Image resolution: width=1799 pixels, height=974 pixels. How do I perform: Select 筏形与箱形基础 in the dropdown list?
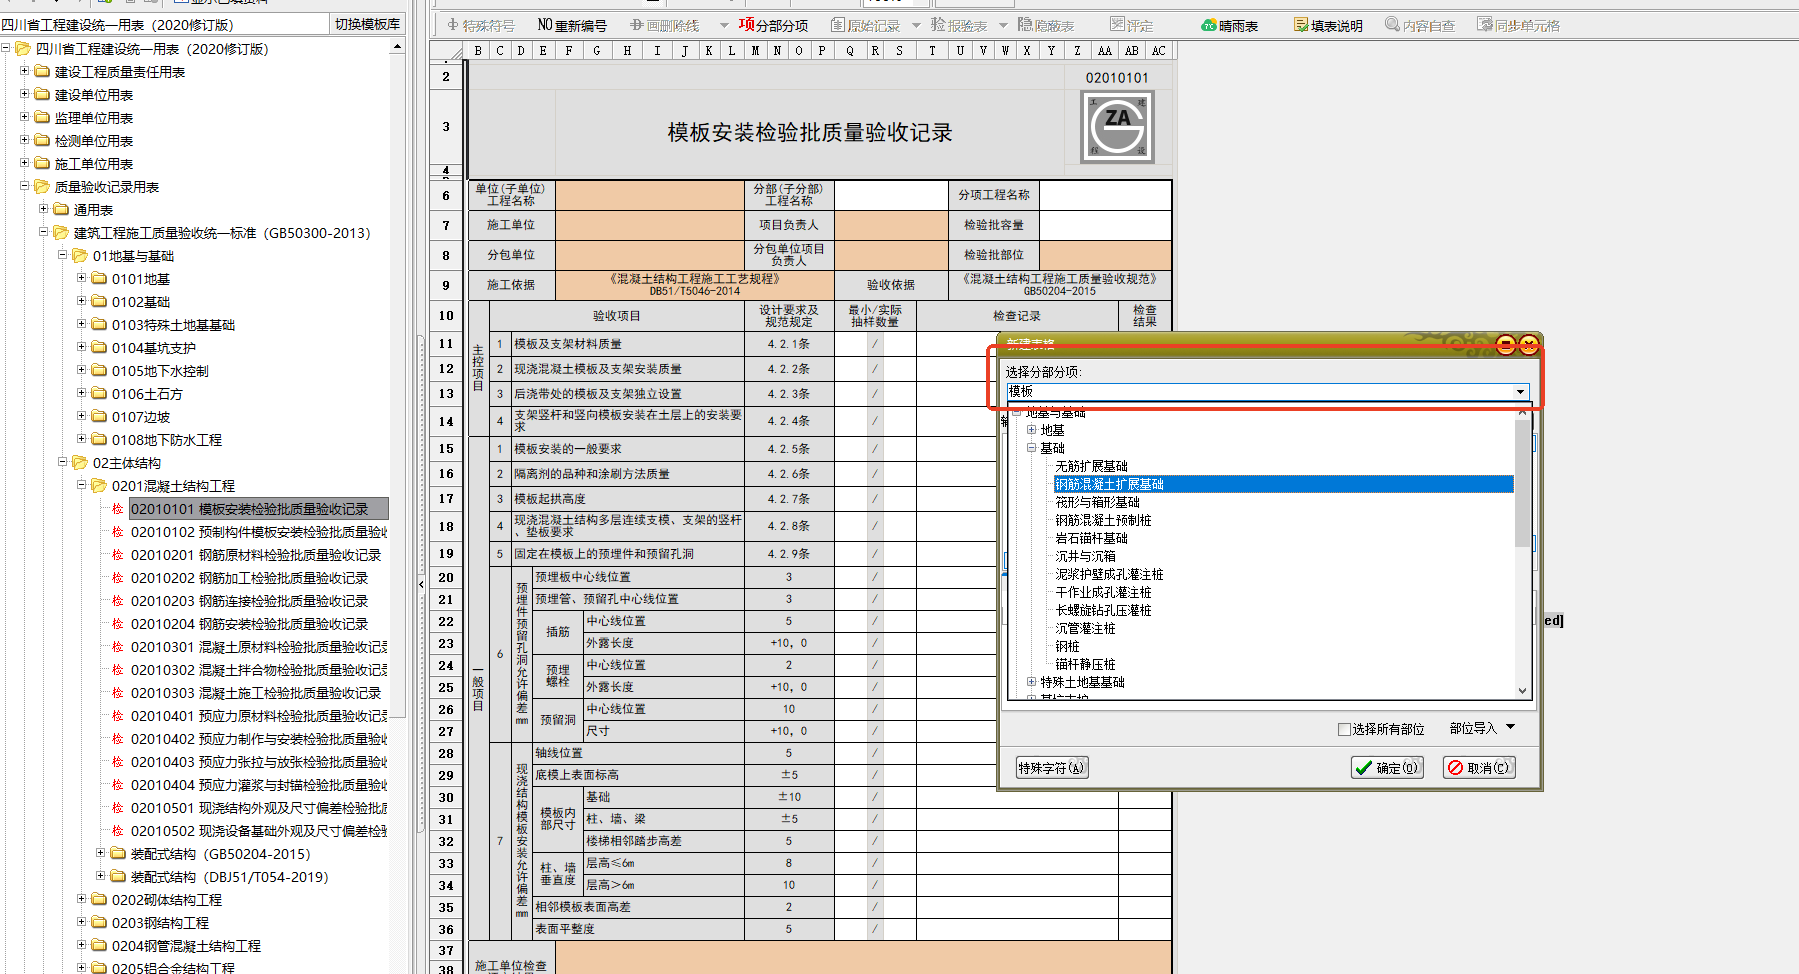tap(1097, 502)
